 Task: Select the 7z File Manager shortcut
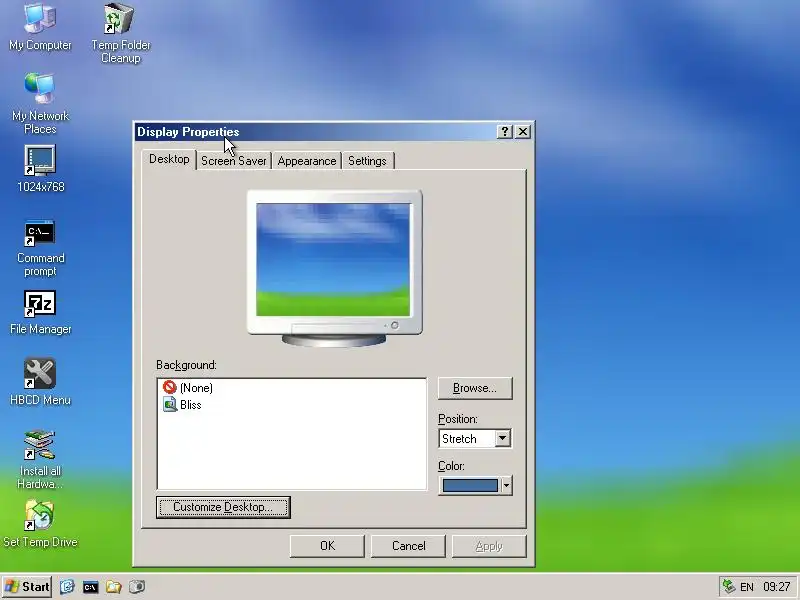[x=40, y=313]
